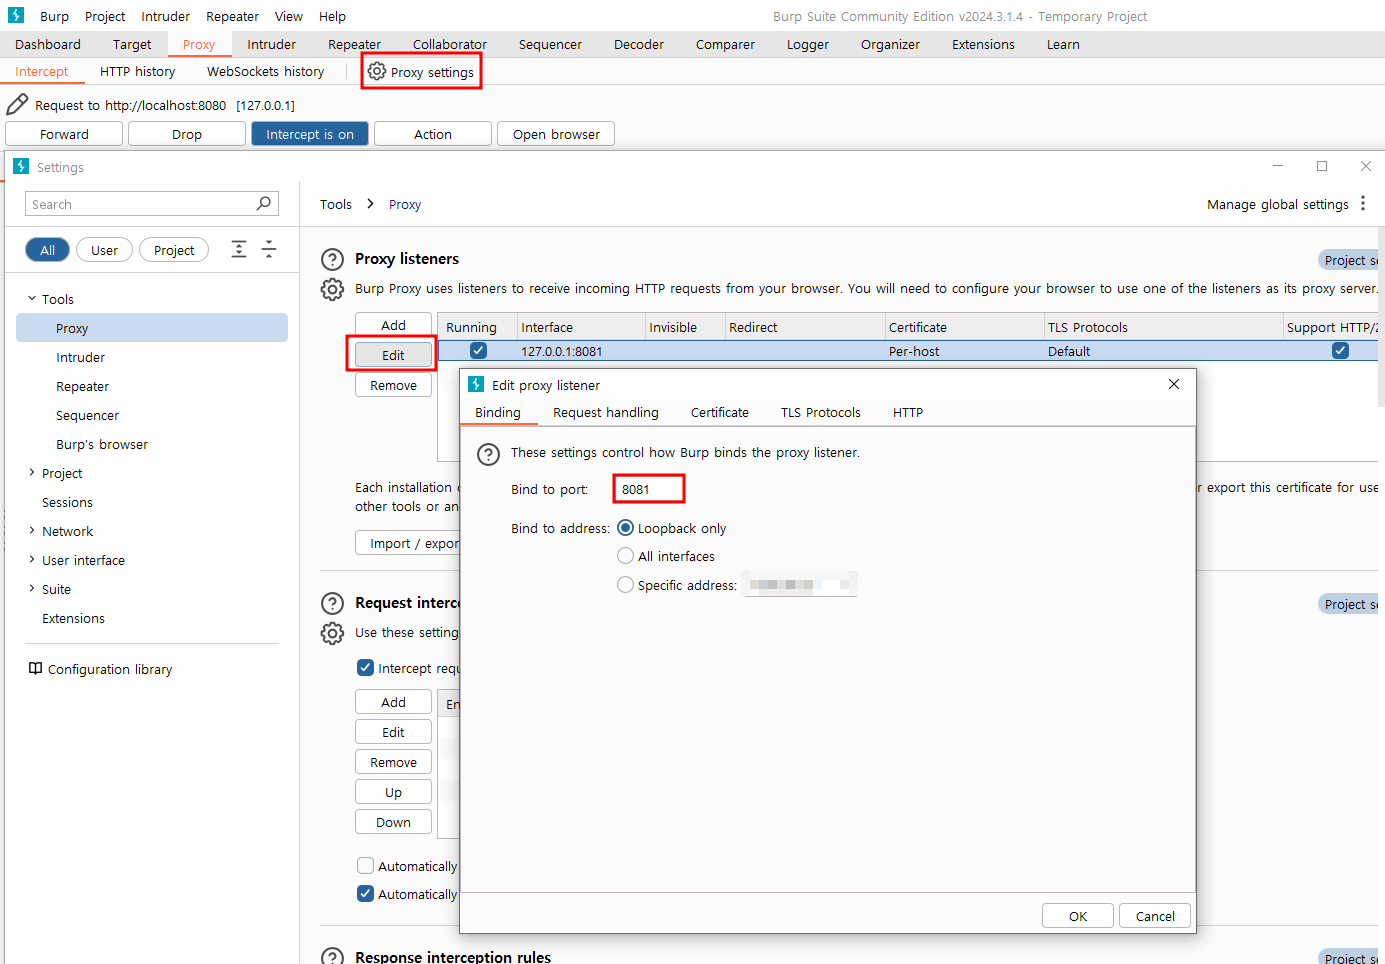Select the Loopback only radio button
The height and width of the screenshot is (964, 1385).
(x=625, y=527)
